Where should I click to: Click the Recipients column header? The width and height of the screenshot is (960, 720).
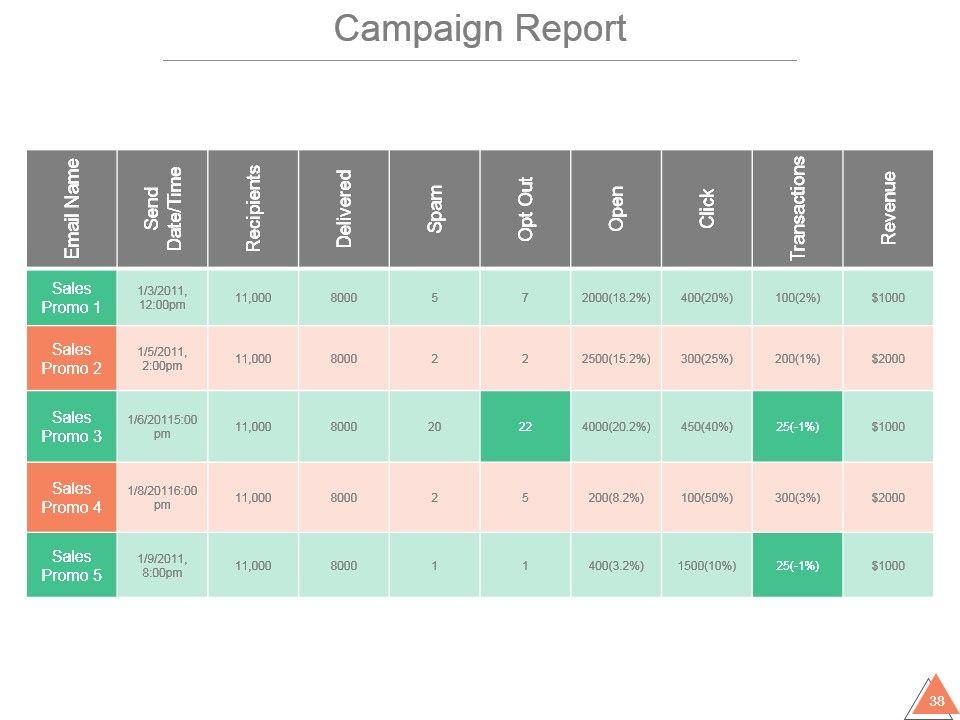pyautogui.click(x=253, y=208)
